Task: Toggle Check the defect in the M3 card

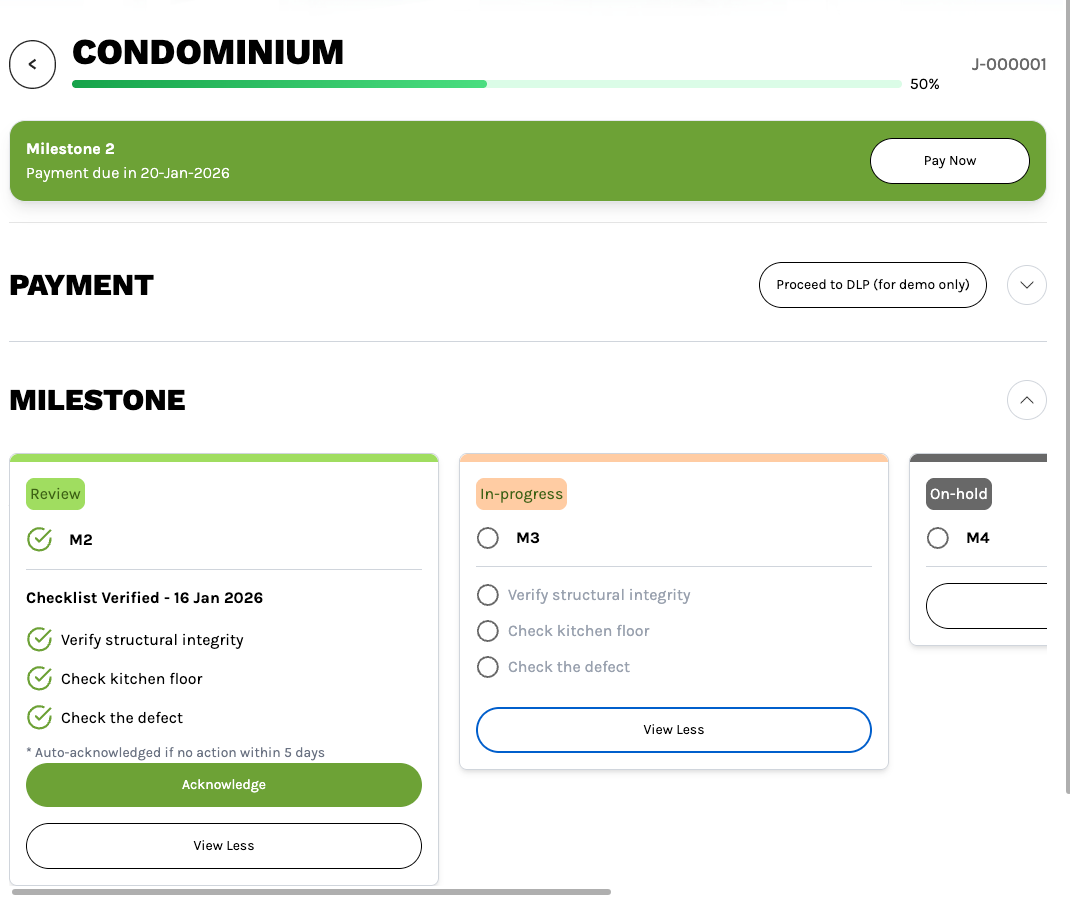Action: [x=488, y=668]
